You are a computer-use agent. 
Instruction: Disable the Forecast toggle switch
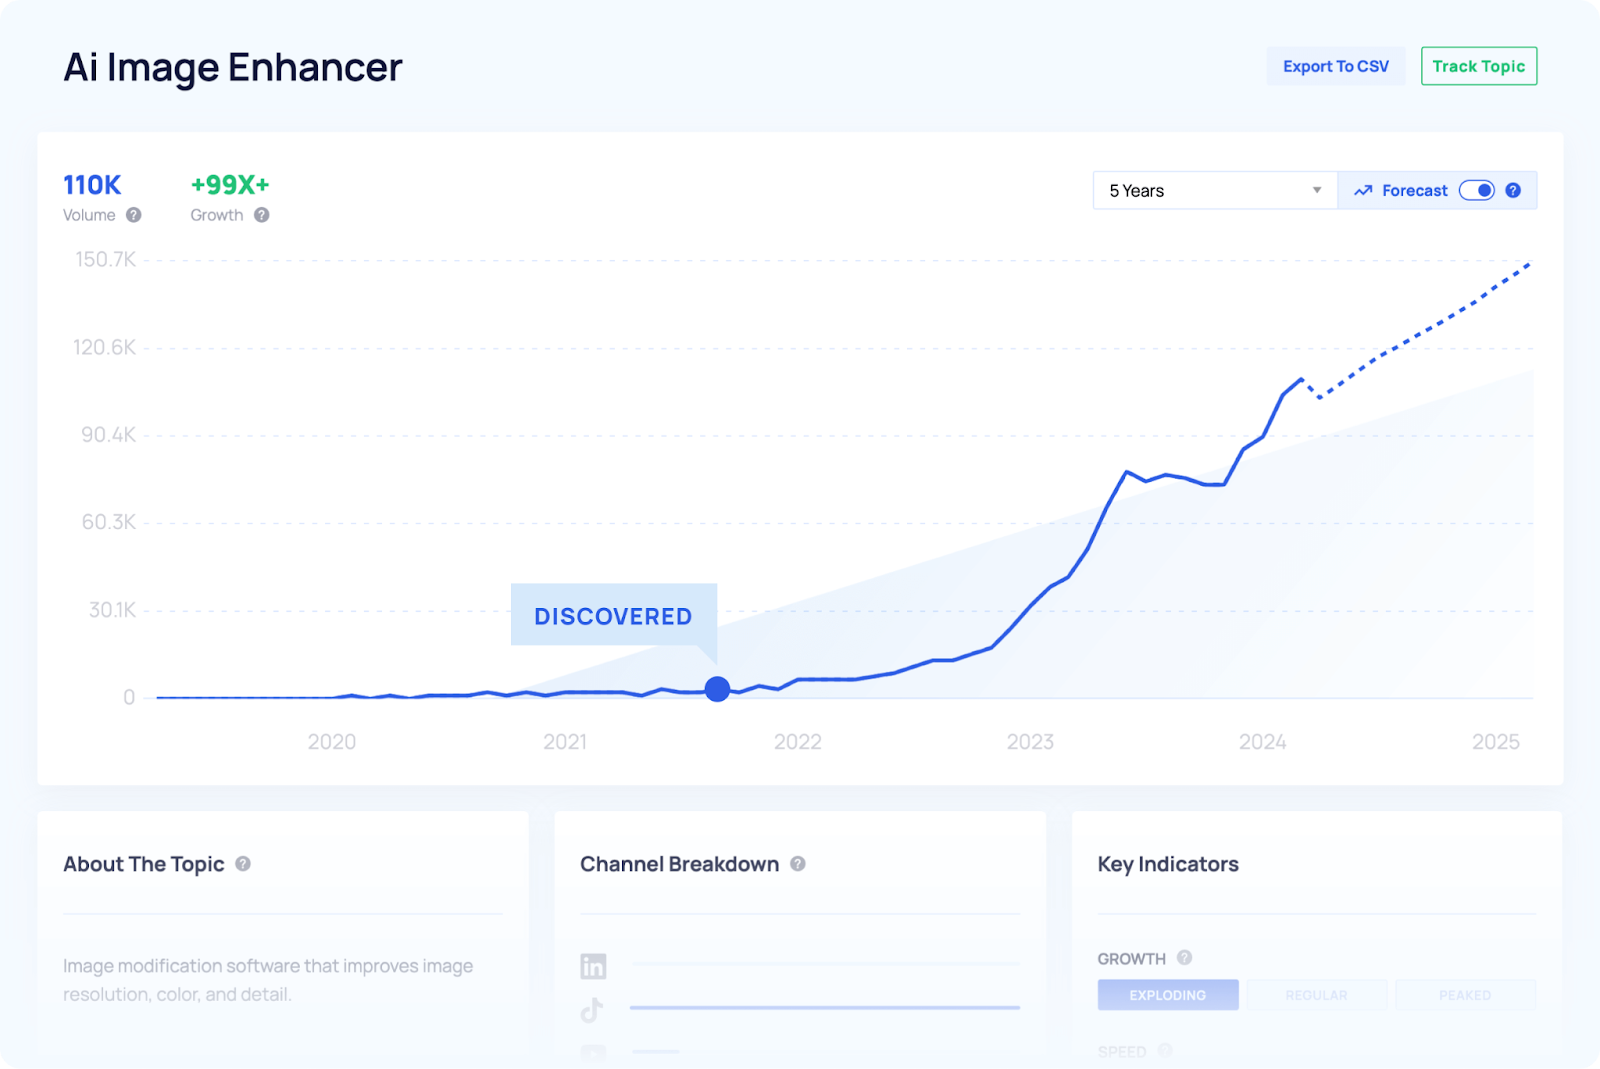tap(1477, 190)
